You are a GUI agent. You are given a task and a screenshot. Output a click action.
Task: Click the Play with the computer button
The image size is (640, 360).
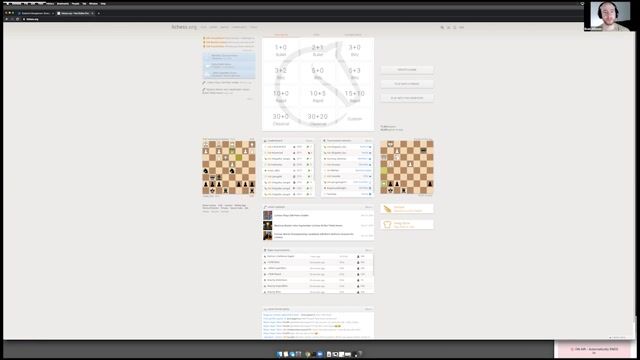coord(407,98)
